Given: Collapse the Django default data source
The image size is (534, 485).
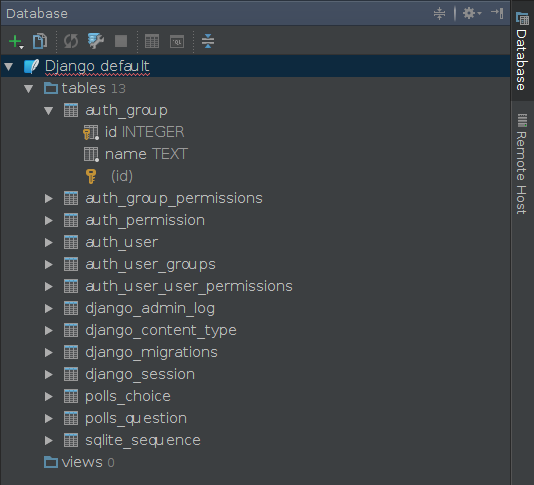Looking at the screenshot, I should [9, 66].
